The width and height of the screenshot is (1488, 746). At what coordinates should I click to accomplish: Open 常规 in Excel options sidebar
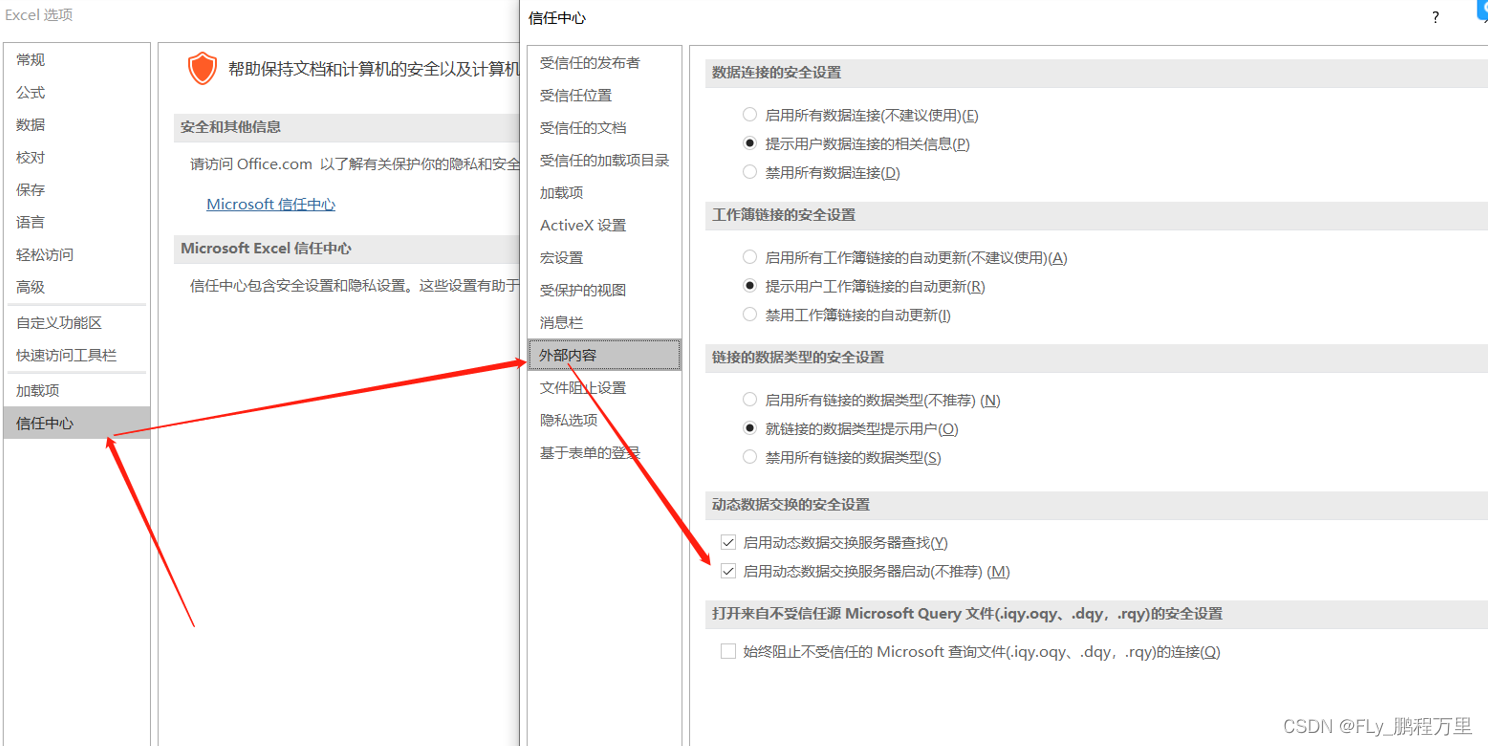(77, 60)
